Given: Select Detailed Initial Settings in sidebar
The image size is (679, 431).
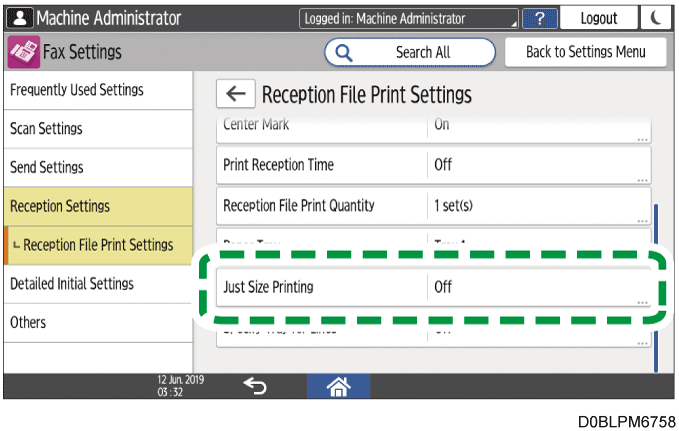Looking at the screenshot, I should (x=96, y=284).
